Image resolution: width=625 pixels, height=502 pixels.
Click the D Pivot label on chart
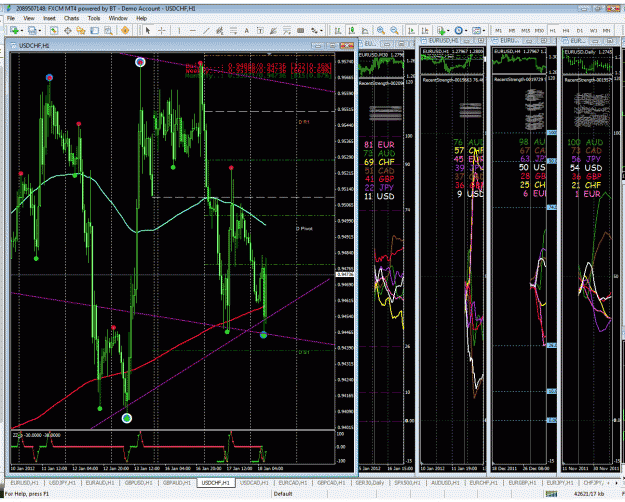[x=304, y=229]
